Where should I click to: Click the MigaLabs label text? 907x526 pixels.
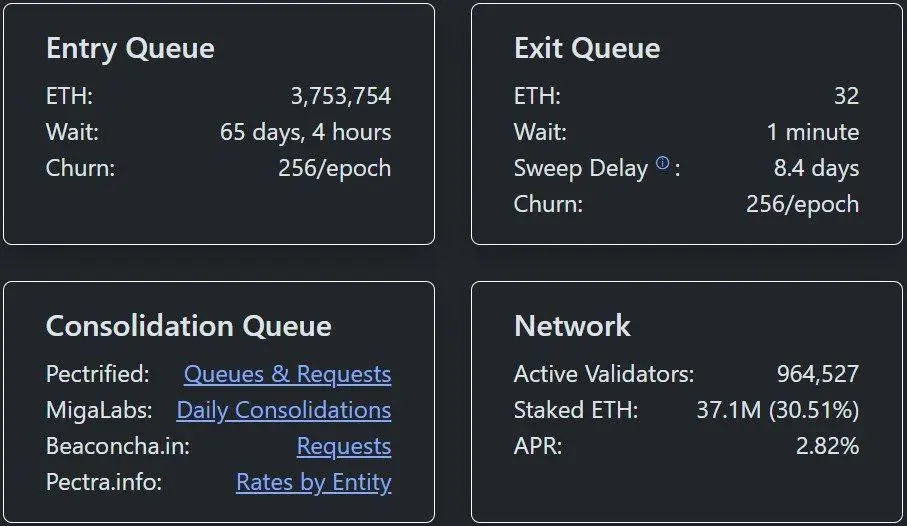(x=97, y=410)
